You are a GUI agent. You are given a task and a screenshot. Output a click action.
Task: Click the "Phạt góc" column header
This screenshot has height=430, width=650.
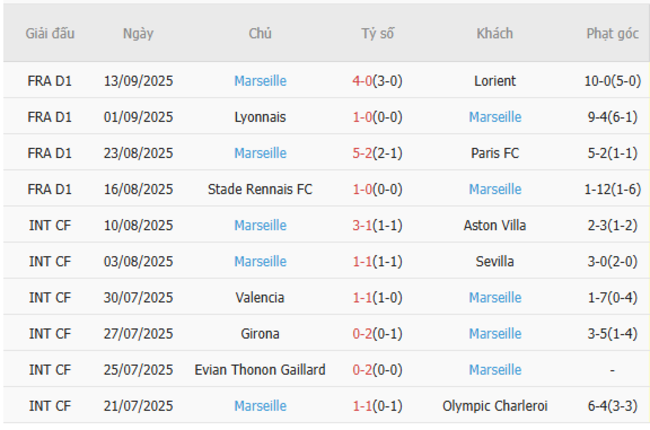[612, 33]
